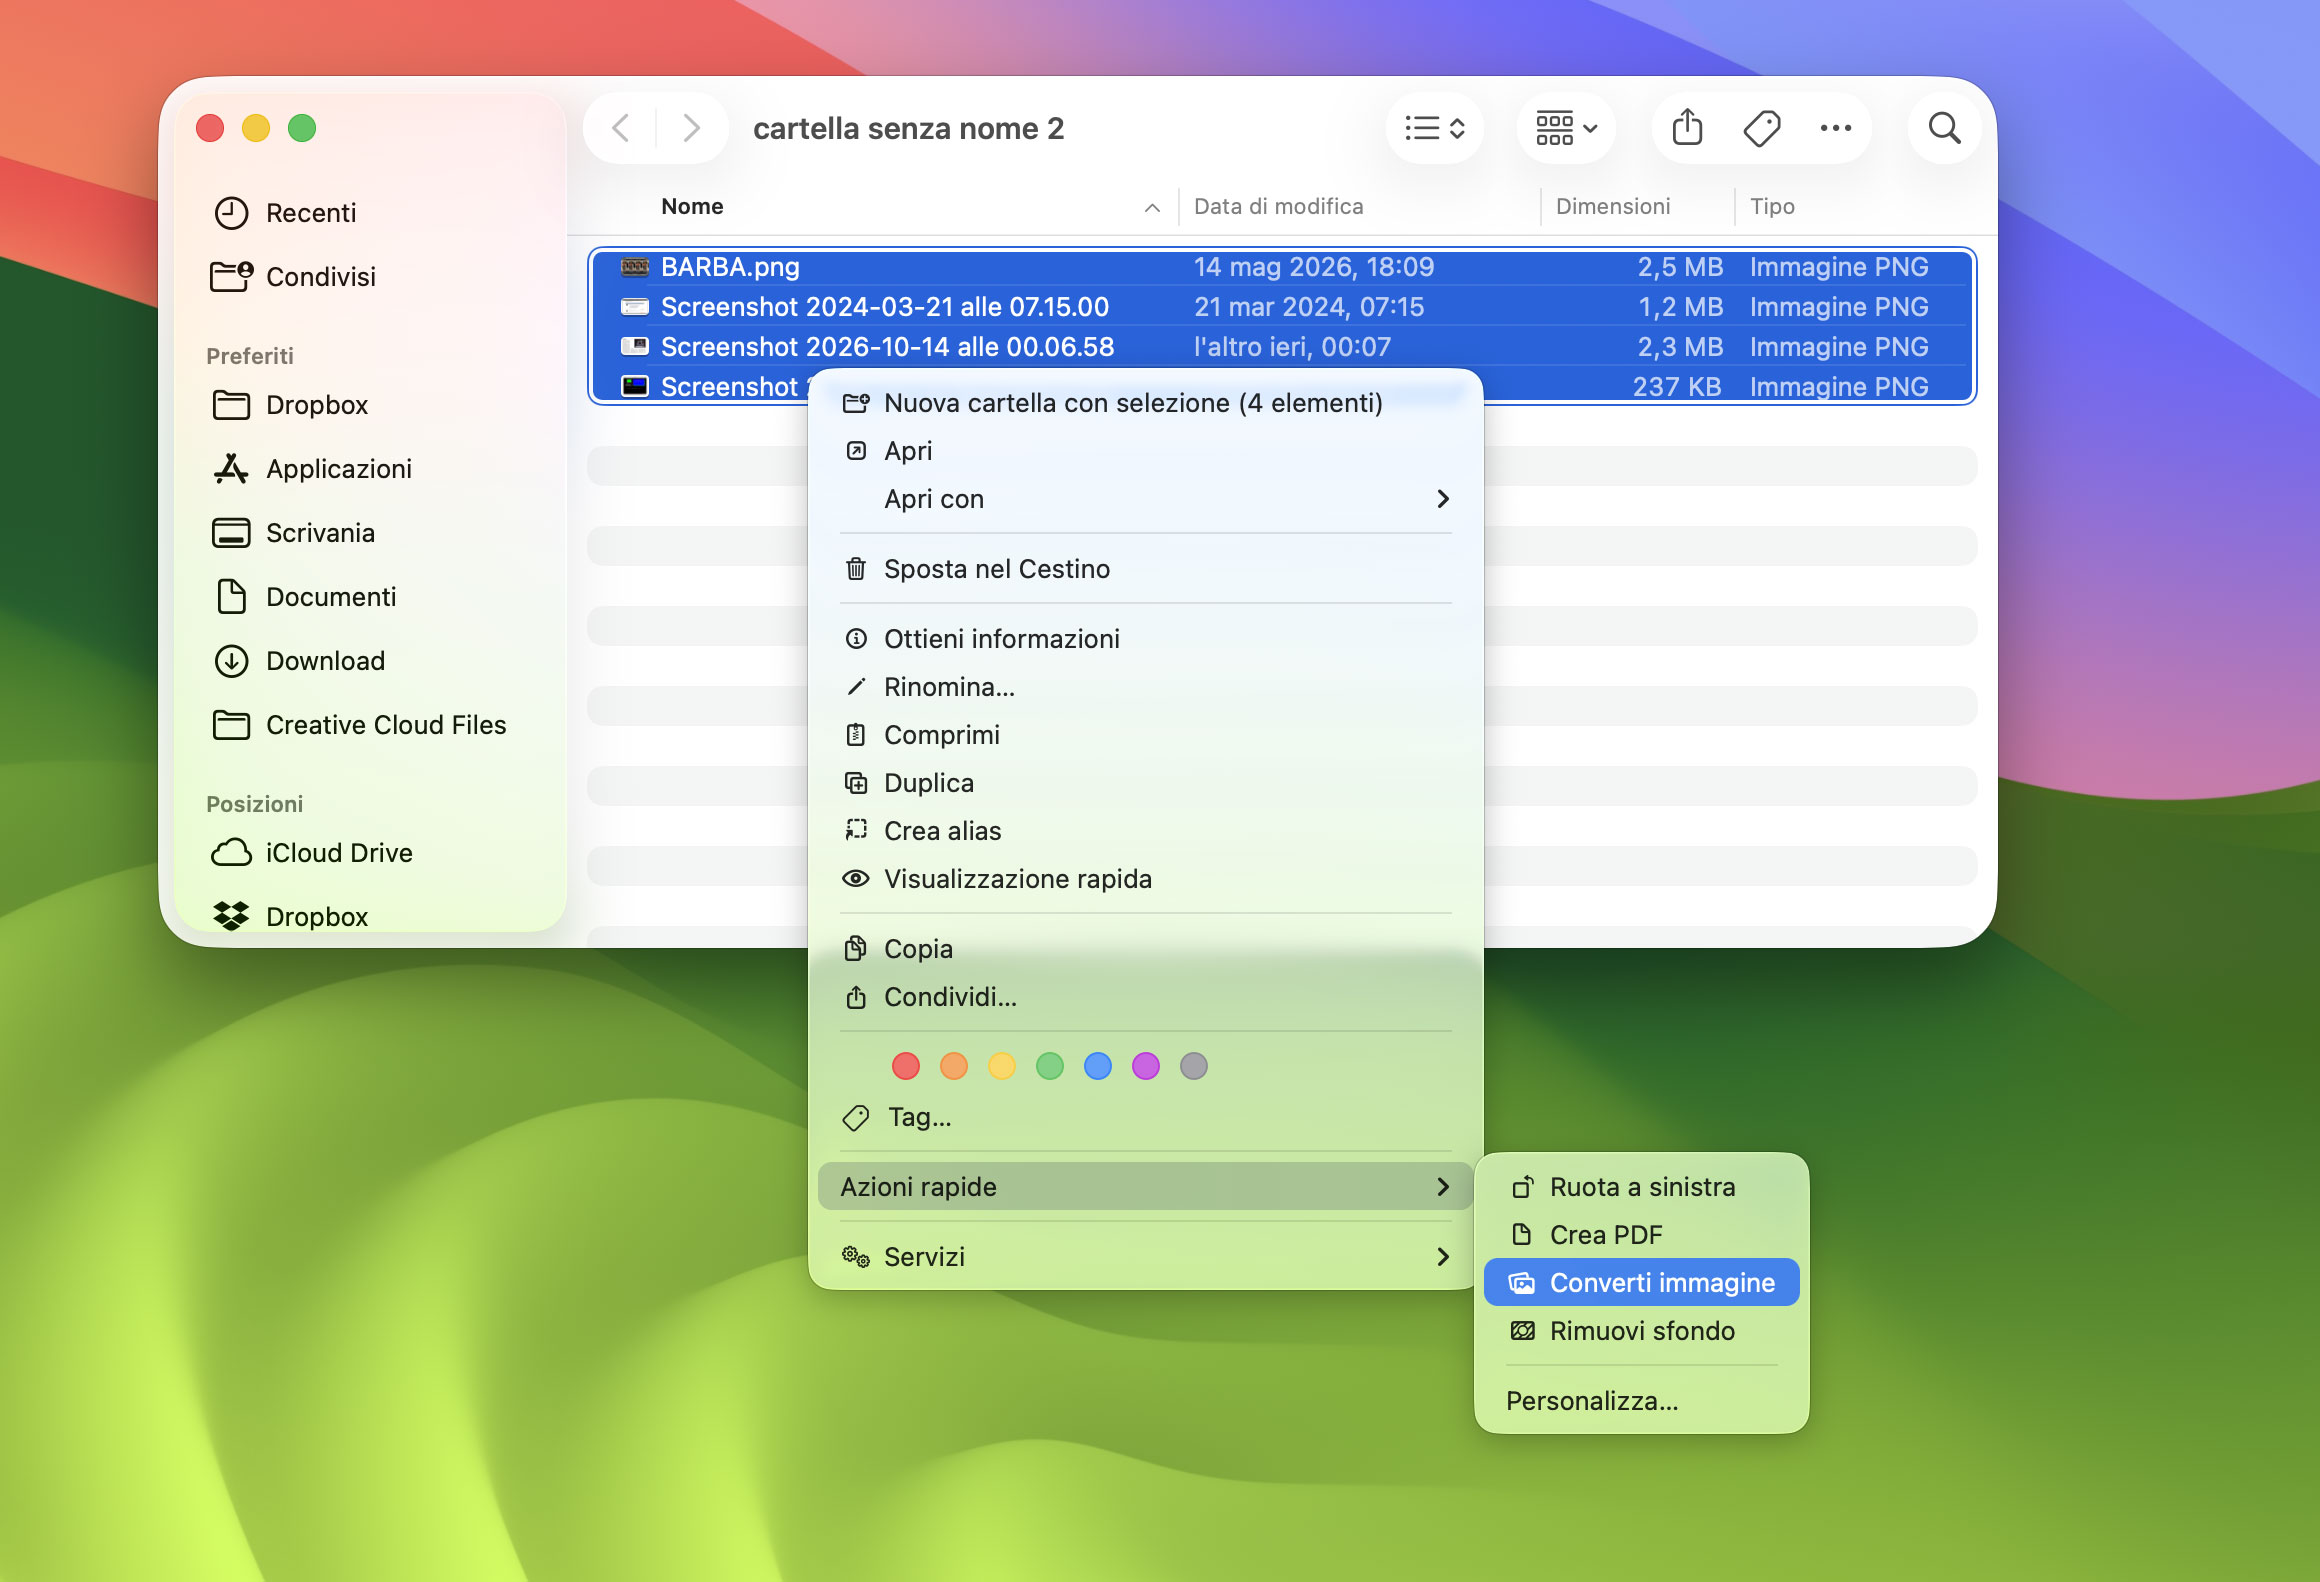Screen dimensions: 2320x1582
Task: Apply the purple color tag
Action: (x=1145, y=1066)
